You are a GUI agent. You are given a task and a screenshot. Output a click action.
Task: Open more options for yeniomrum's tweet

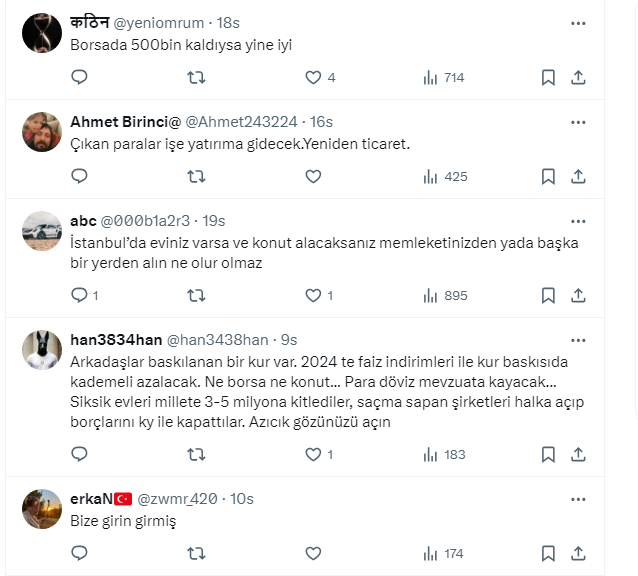tap(578, 22)
